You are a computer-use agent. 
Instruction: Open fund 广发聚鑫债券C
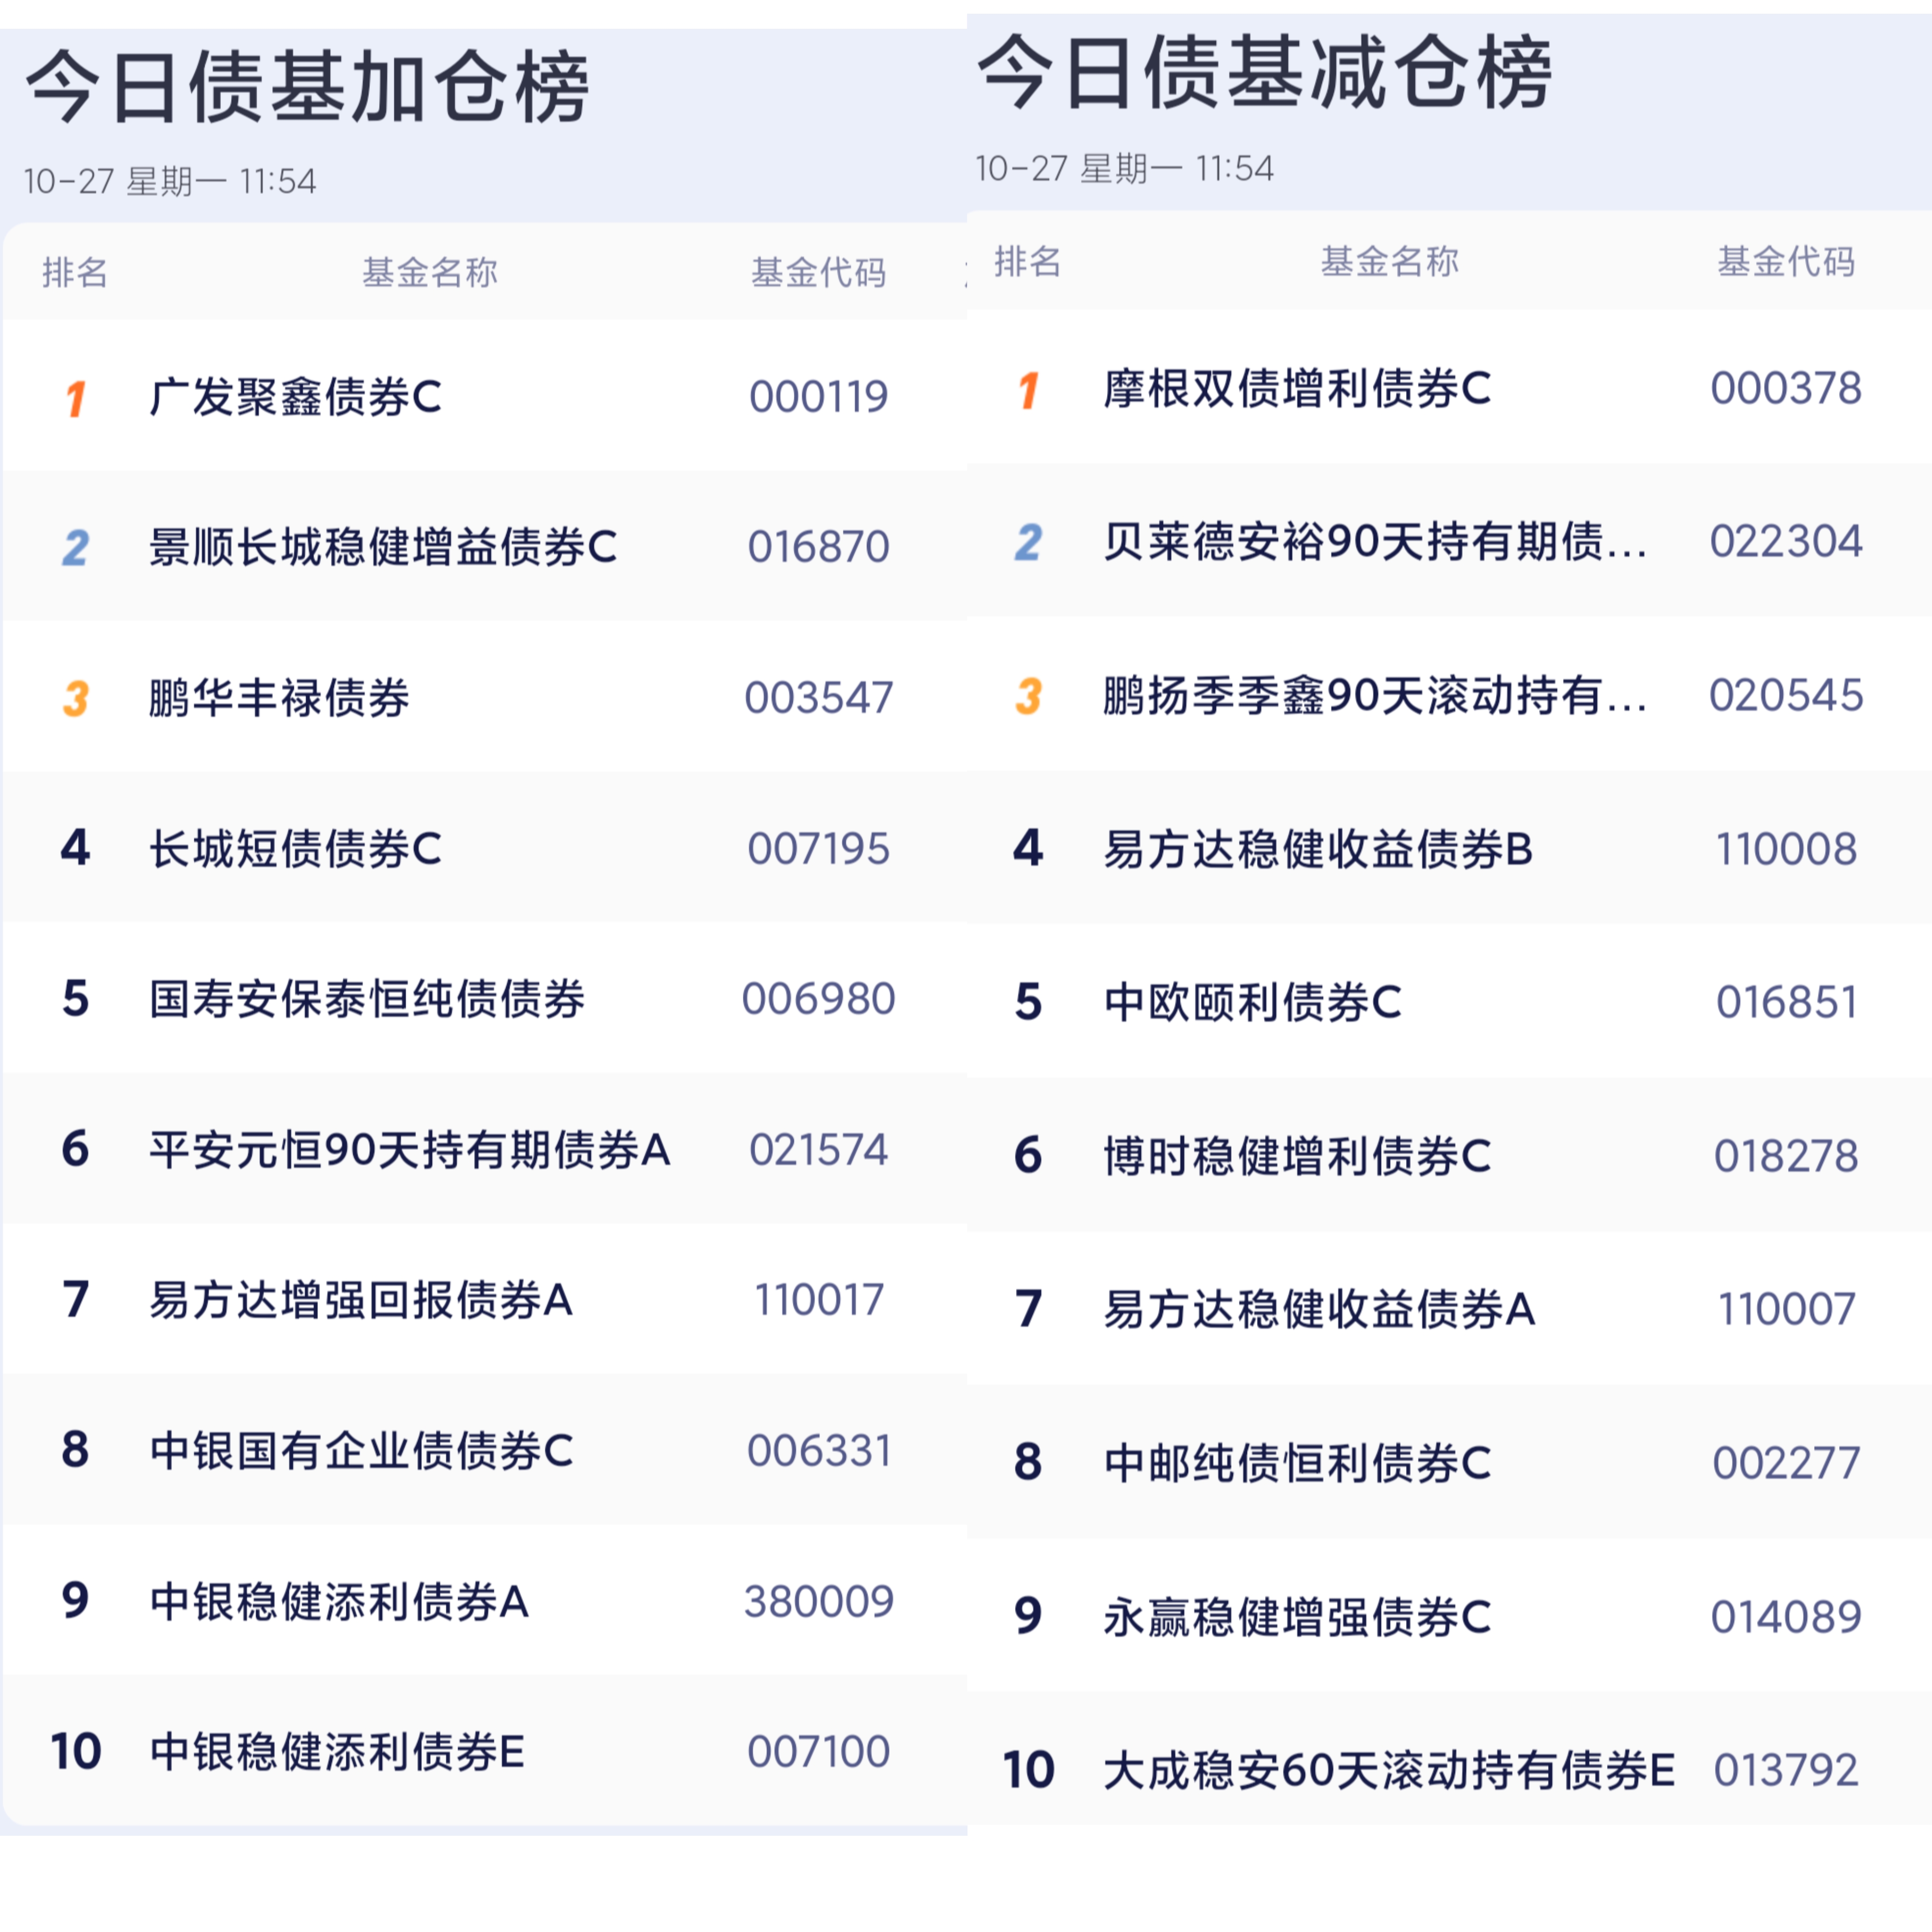point(295,397)
